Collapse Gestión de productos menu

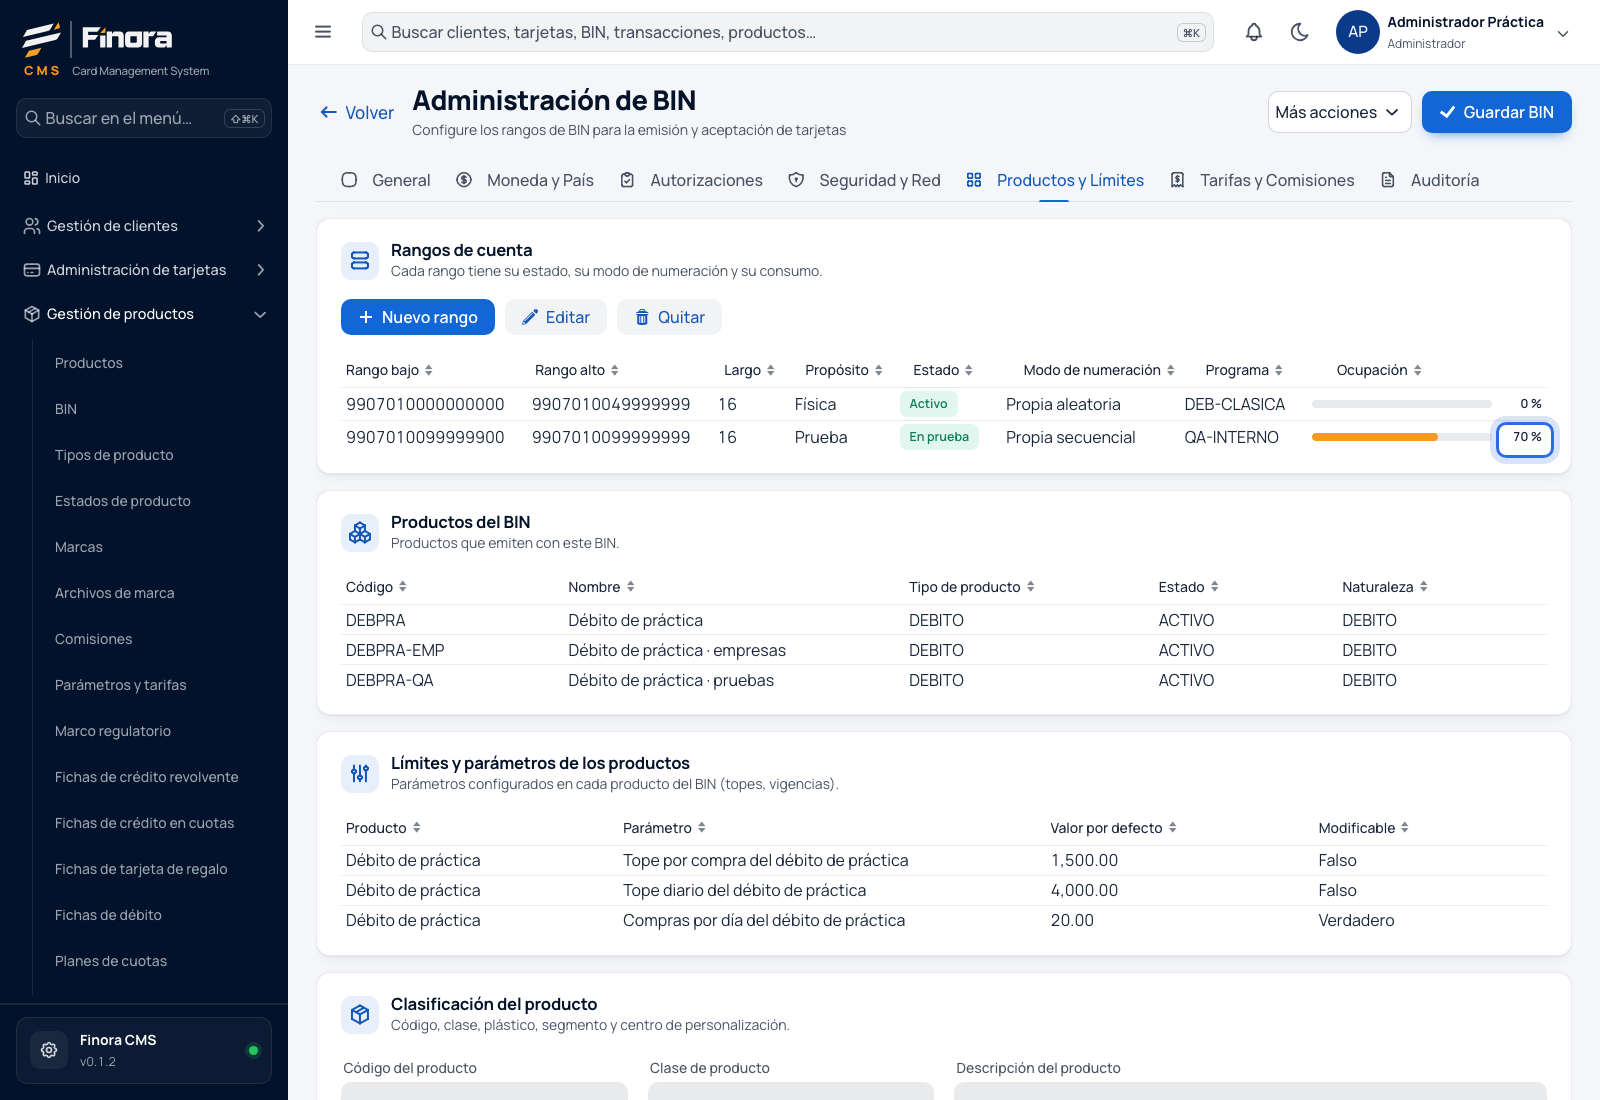144,314
